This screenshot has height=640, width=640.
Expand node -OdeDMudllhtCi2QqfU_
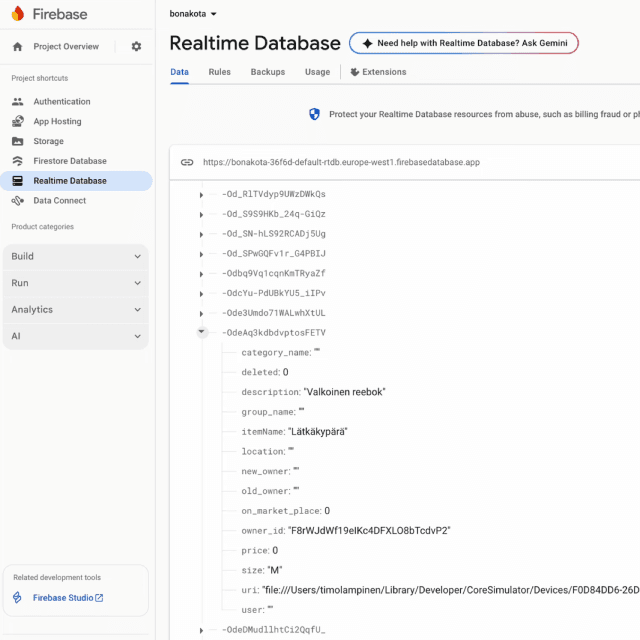[201, 631]
